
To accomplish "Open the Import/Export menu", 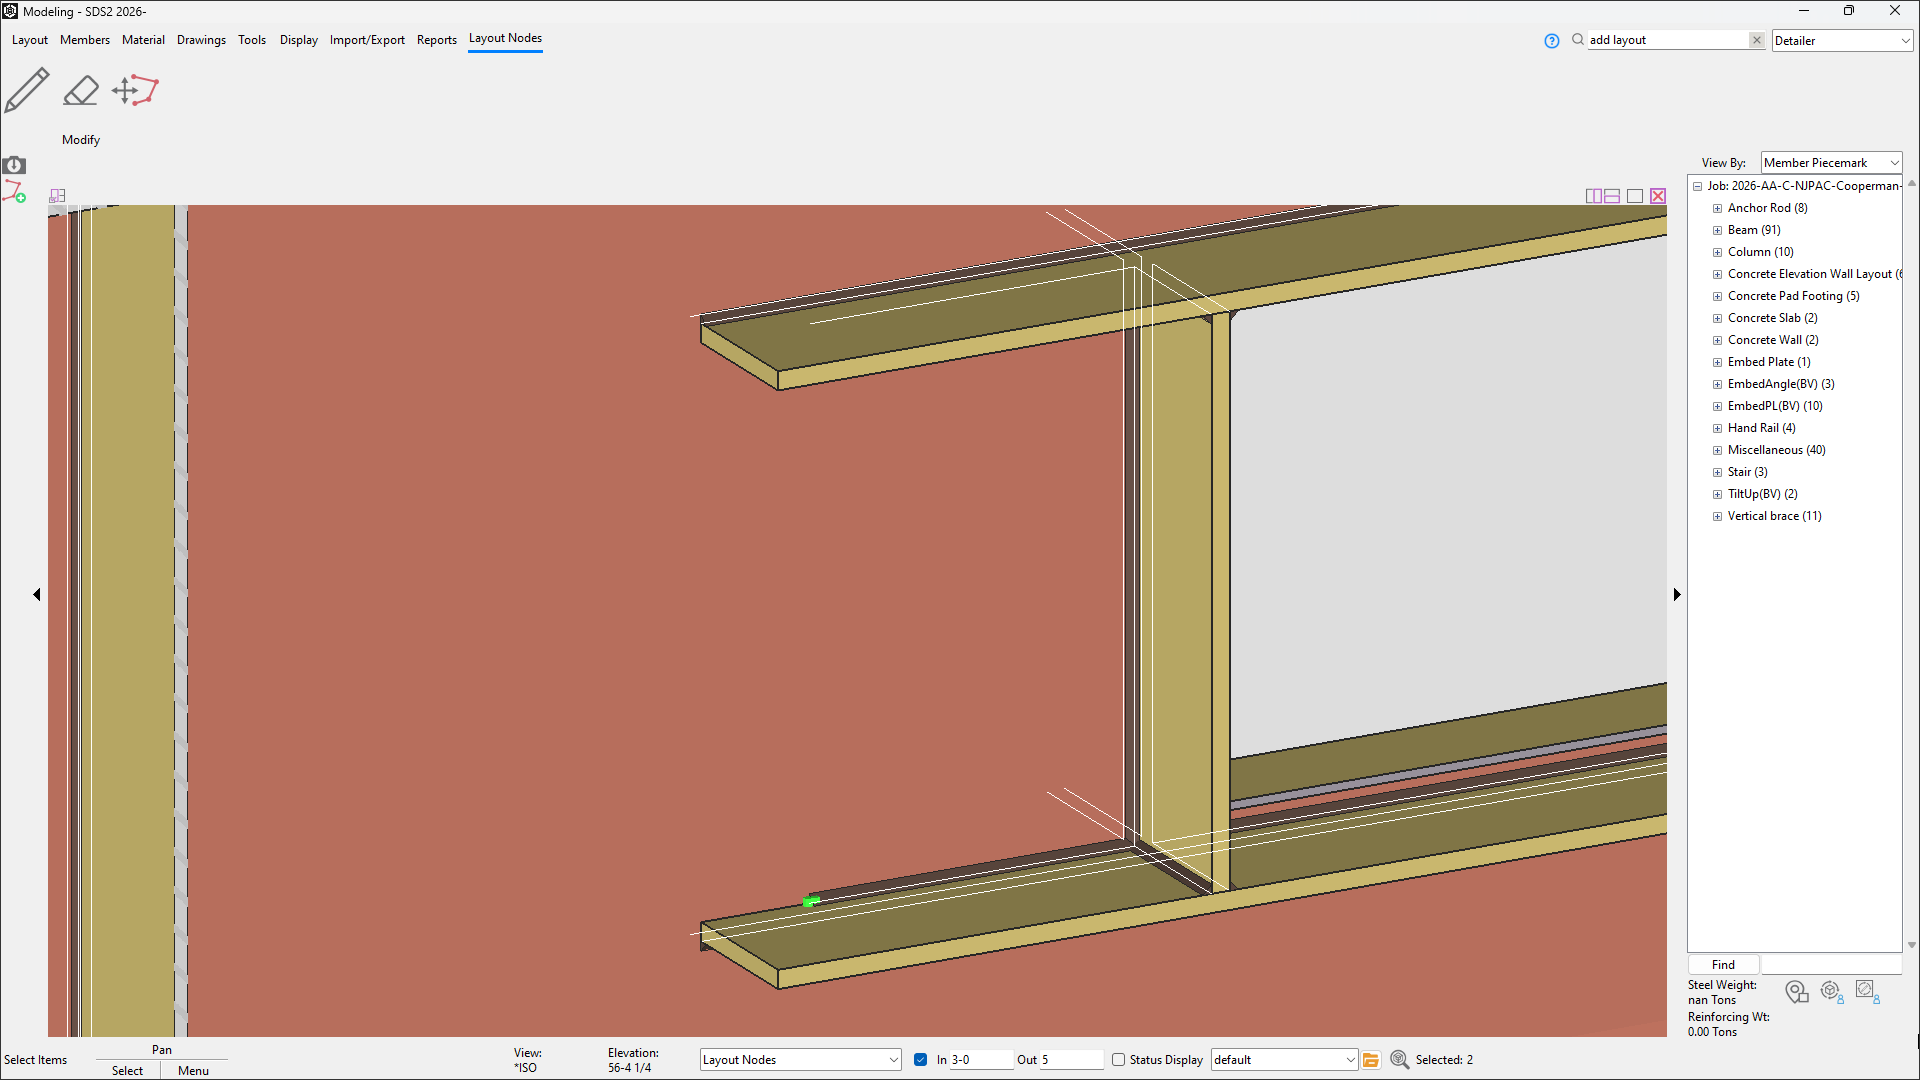I will (x=367, y=40).
